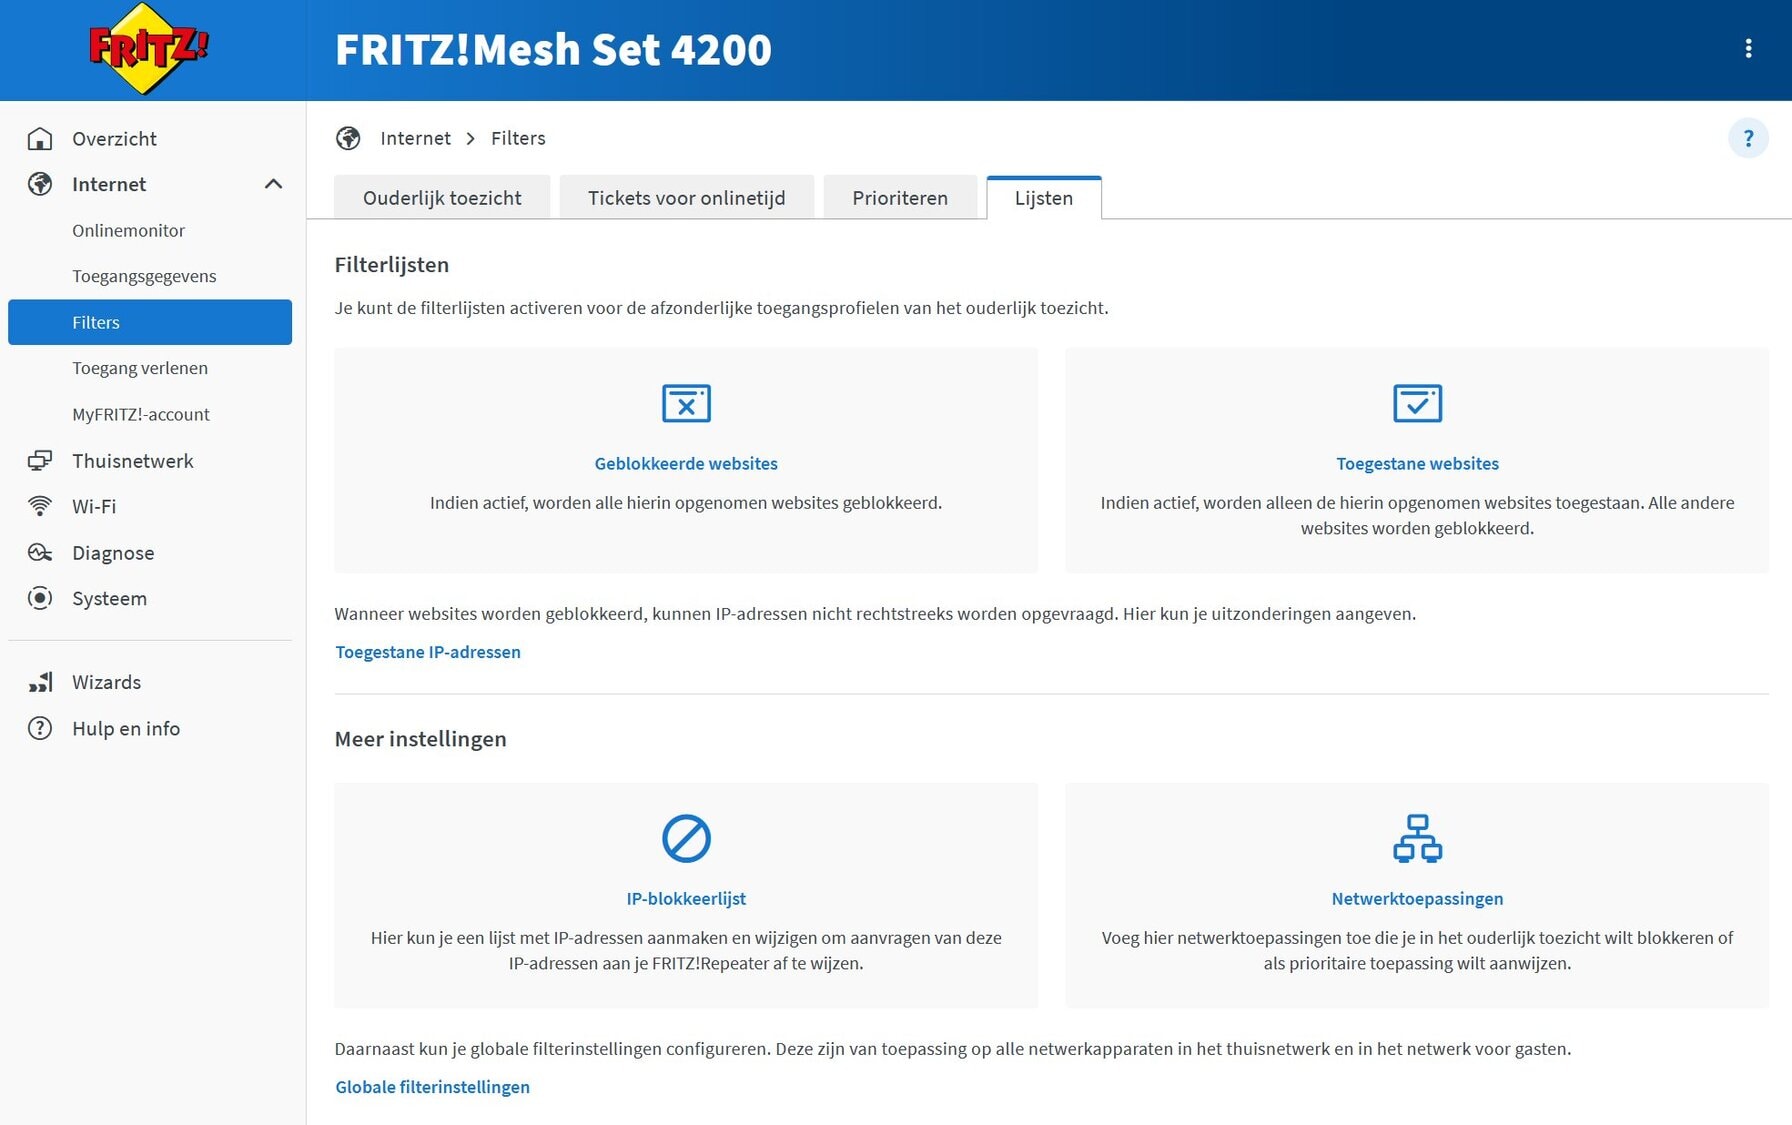This screenshot has width=1792, height=1125.
Task: Collapse the Internet menu chevron
Action: tap(273, 184)
